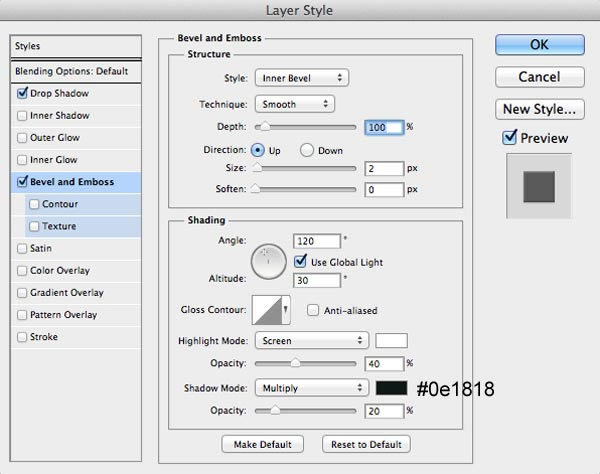Screen dimensions: 600x474
Task: Open the white Highlight color swatch
Action: coord(391,340)
